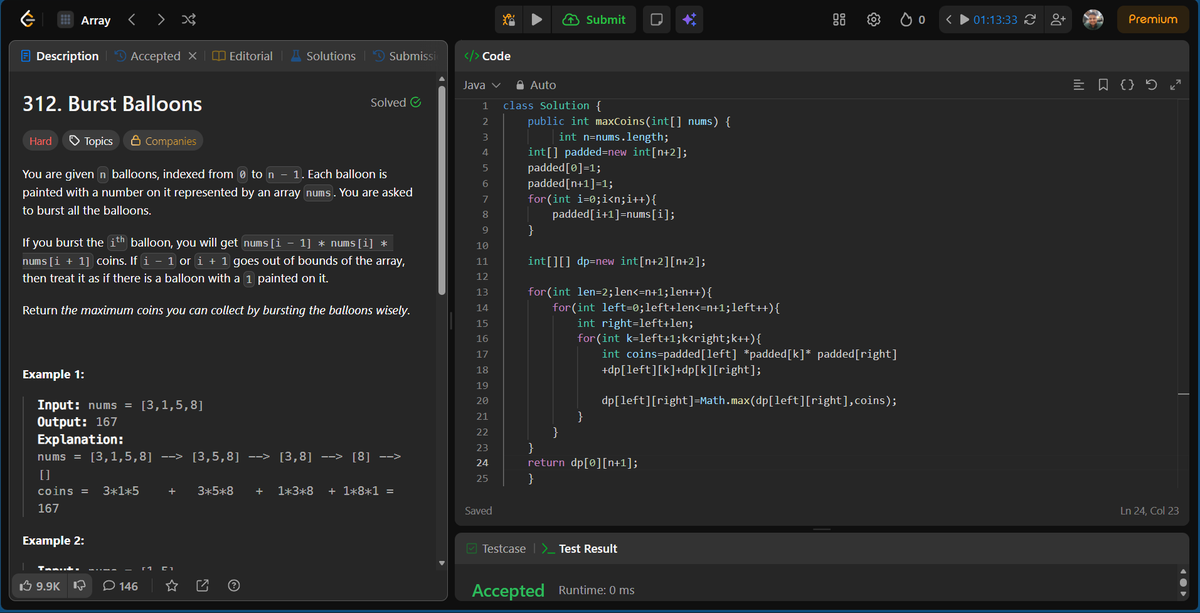Open the Auto lock option
The height and width of the screenshot is (613, 1200).
(536, 85)
